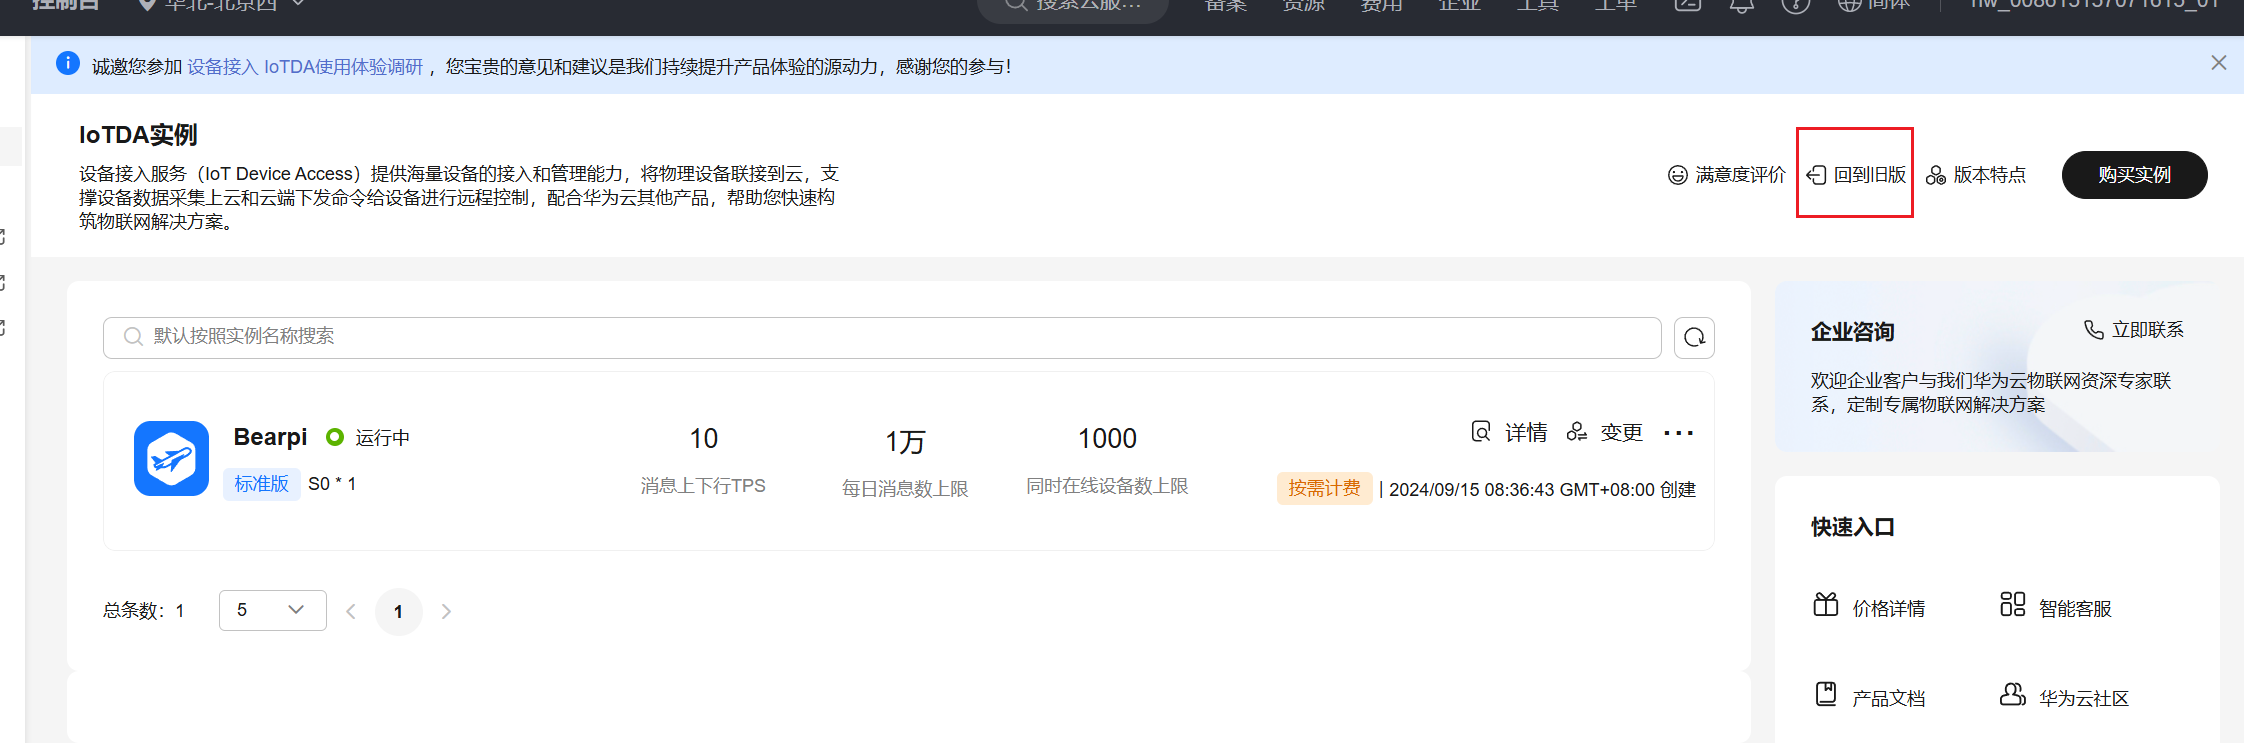Click the magnifier icon in the search box
Image resolution: width=2244 pixels, height=743 pixels.
[133, 337]
